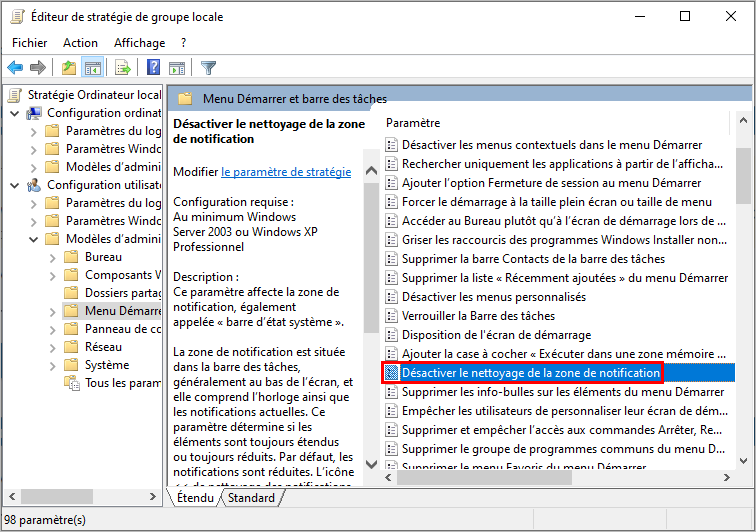
Task: Switch to the Étendu tab
Action: (195, 498)
